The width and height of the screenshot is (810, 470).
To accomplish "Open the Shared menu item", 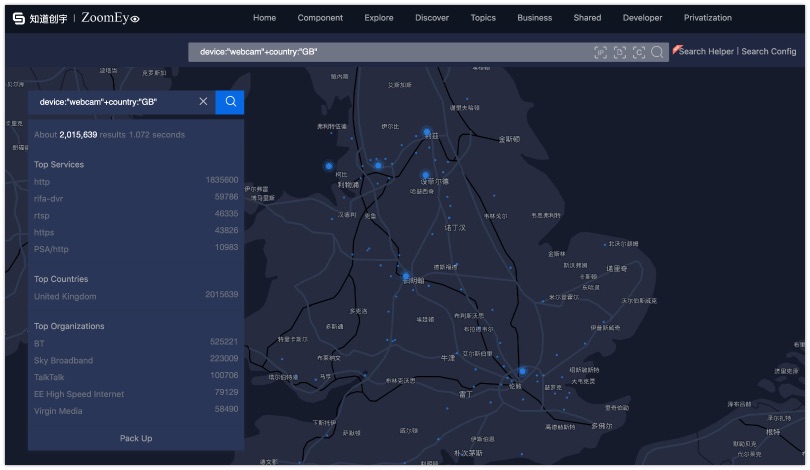I will tap(587, 18).
